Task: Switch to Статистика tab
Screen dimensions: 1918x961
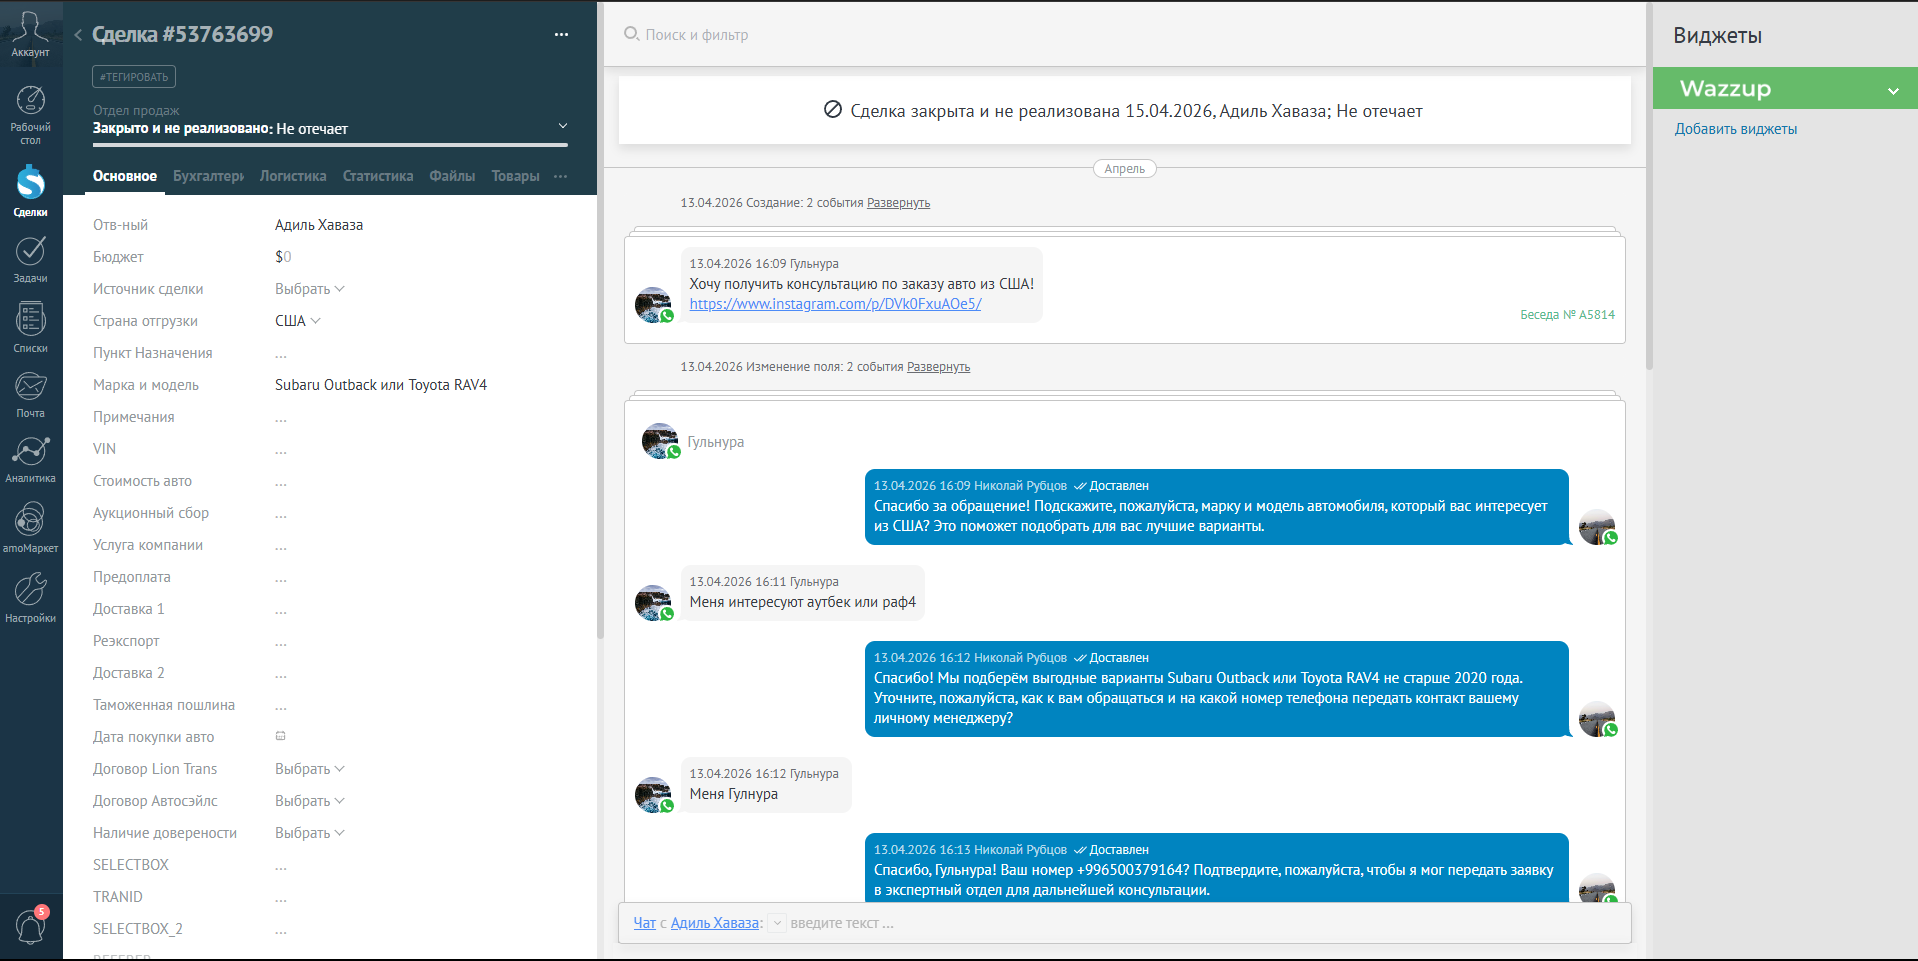Action: coord(378,176)
